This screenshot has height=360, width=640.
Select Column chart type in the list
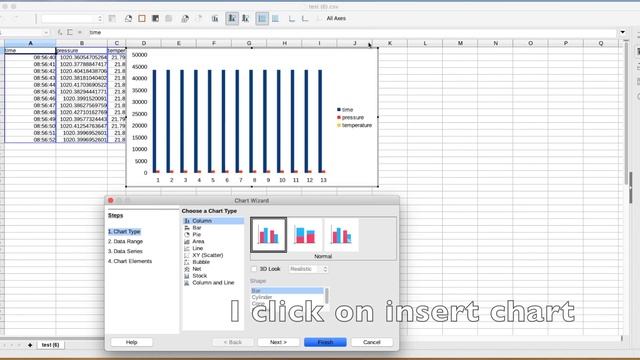pos(213,221)
